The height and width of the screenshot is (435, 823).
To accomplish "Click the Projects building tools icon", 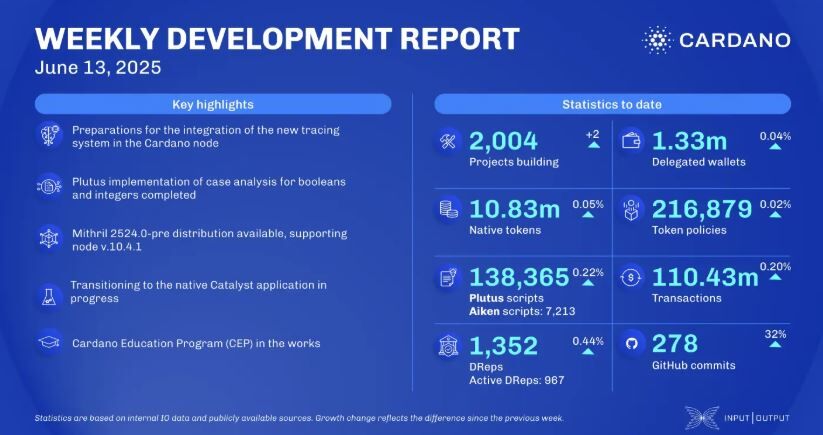I will (x=448, y=141).
